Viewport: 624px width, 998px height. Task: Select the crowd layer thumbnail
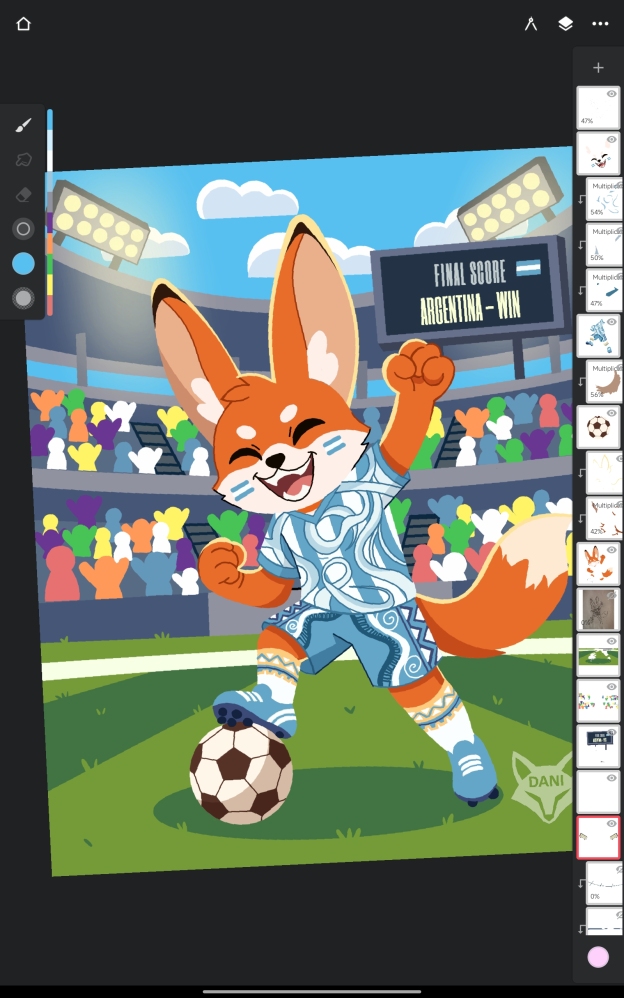coord(598,700)
